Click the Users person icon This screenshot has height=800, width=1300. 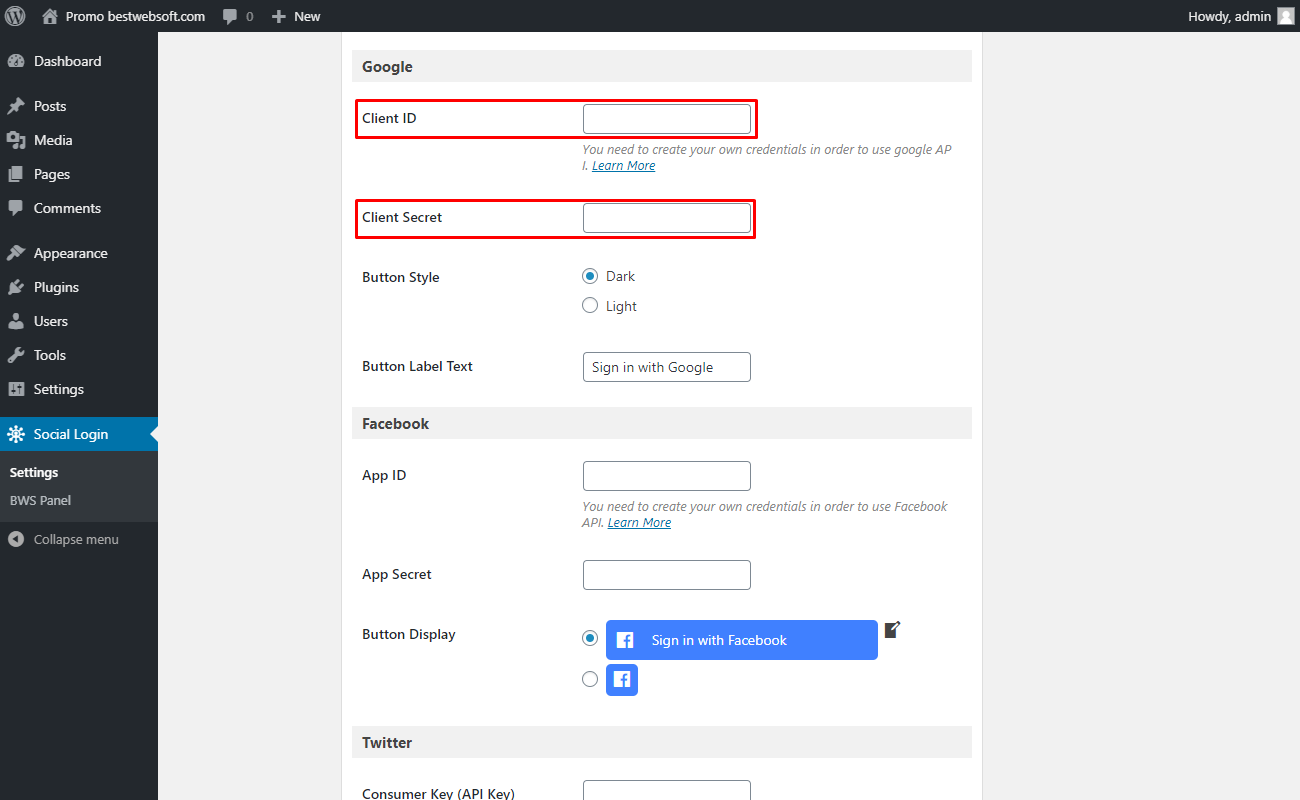[16, 321]
